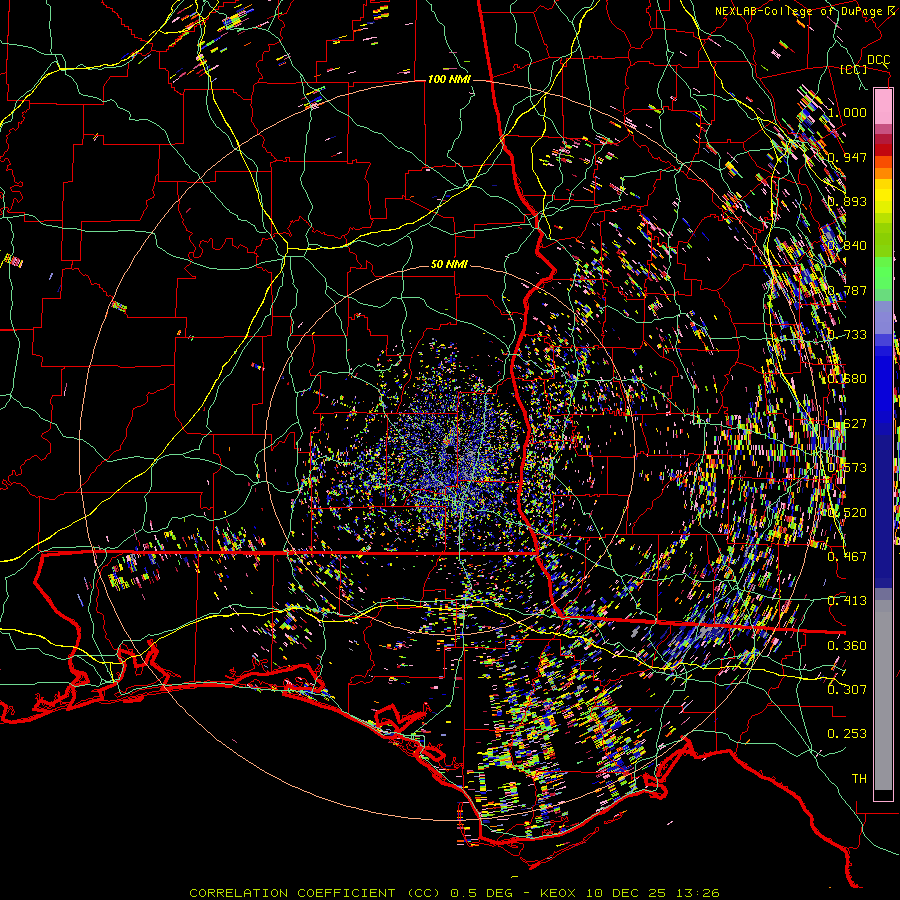Viewport: 900px width, 900px height.
Task: Click the pink segment of the color bar
Action: [883, 106]
